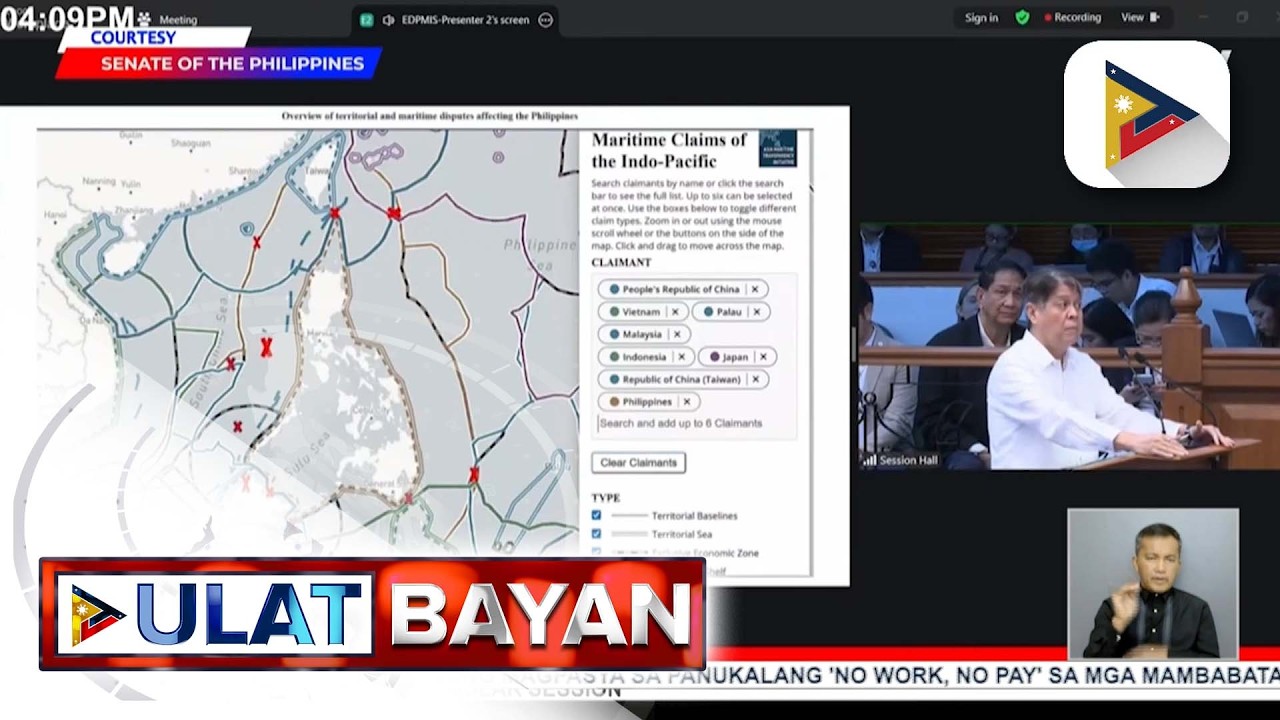Remove the Malaysia claimant tag
Screen dimensions: 1280x720
pyautogui.click(x=677, y=334)
